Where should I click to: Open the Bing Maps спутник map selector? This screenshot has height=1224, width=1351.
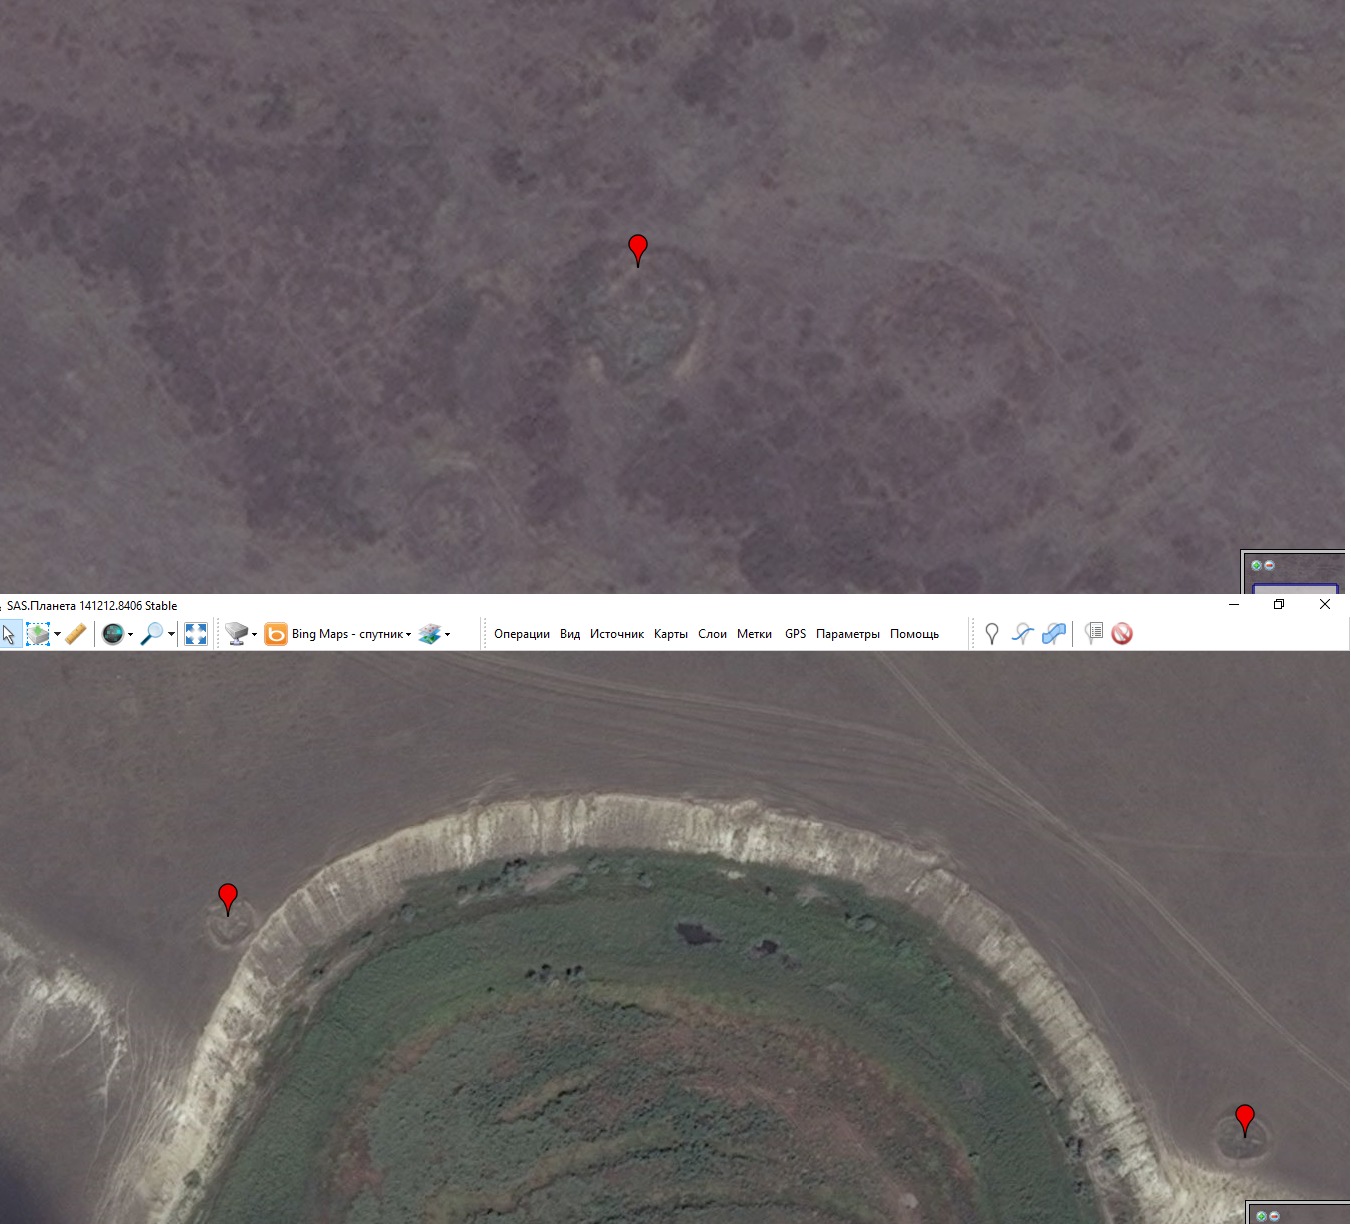point(339,634)
